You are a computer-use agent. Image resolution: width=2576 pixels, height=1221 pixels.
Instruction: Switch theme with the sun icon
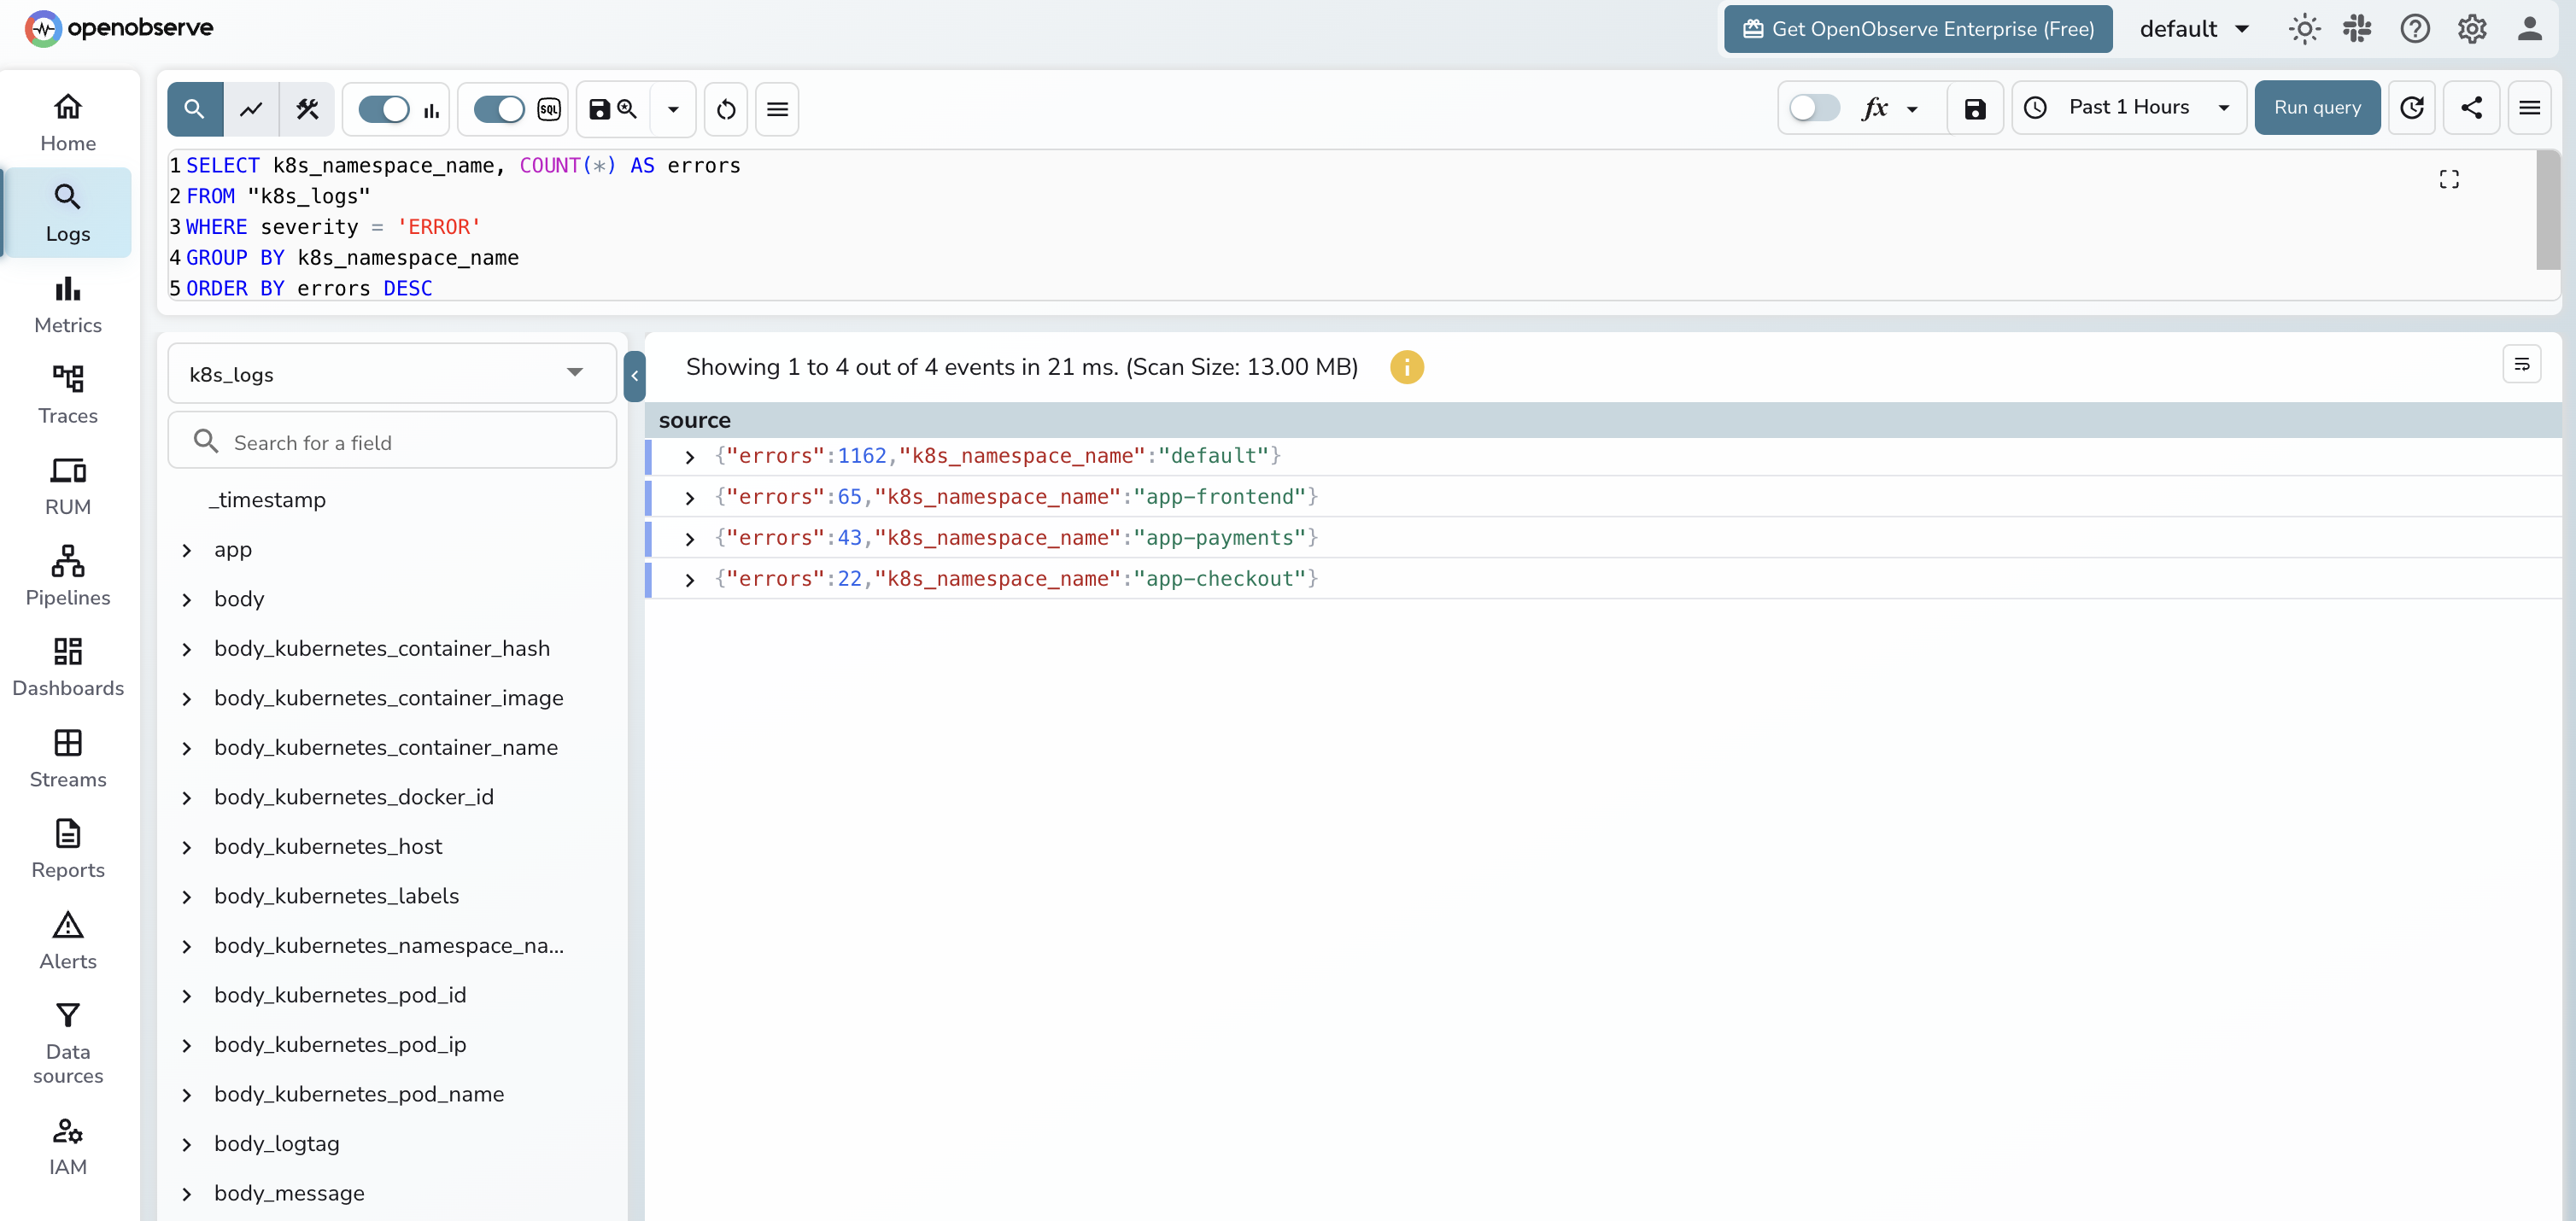(2304, 29)
